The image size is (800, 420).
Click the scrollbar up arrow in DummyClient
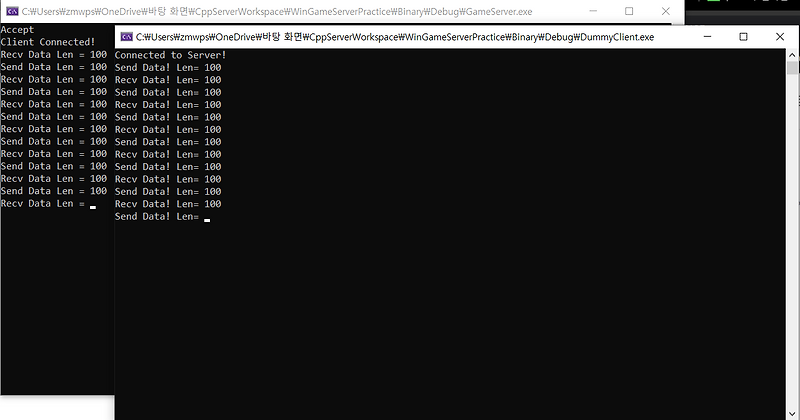tap(792, 55)
